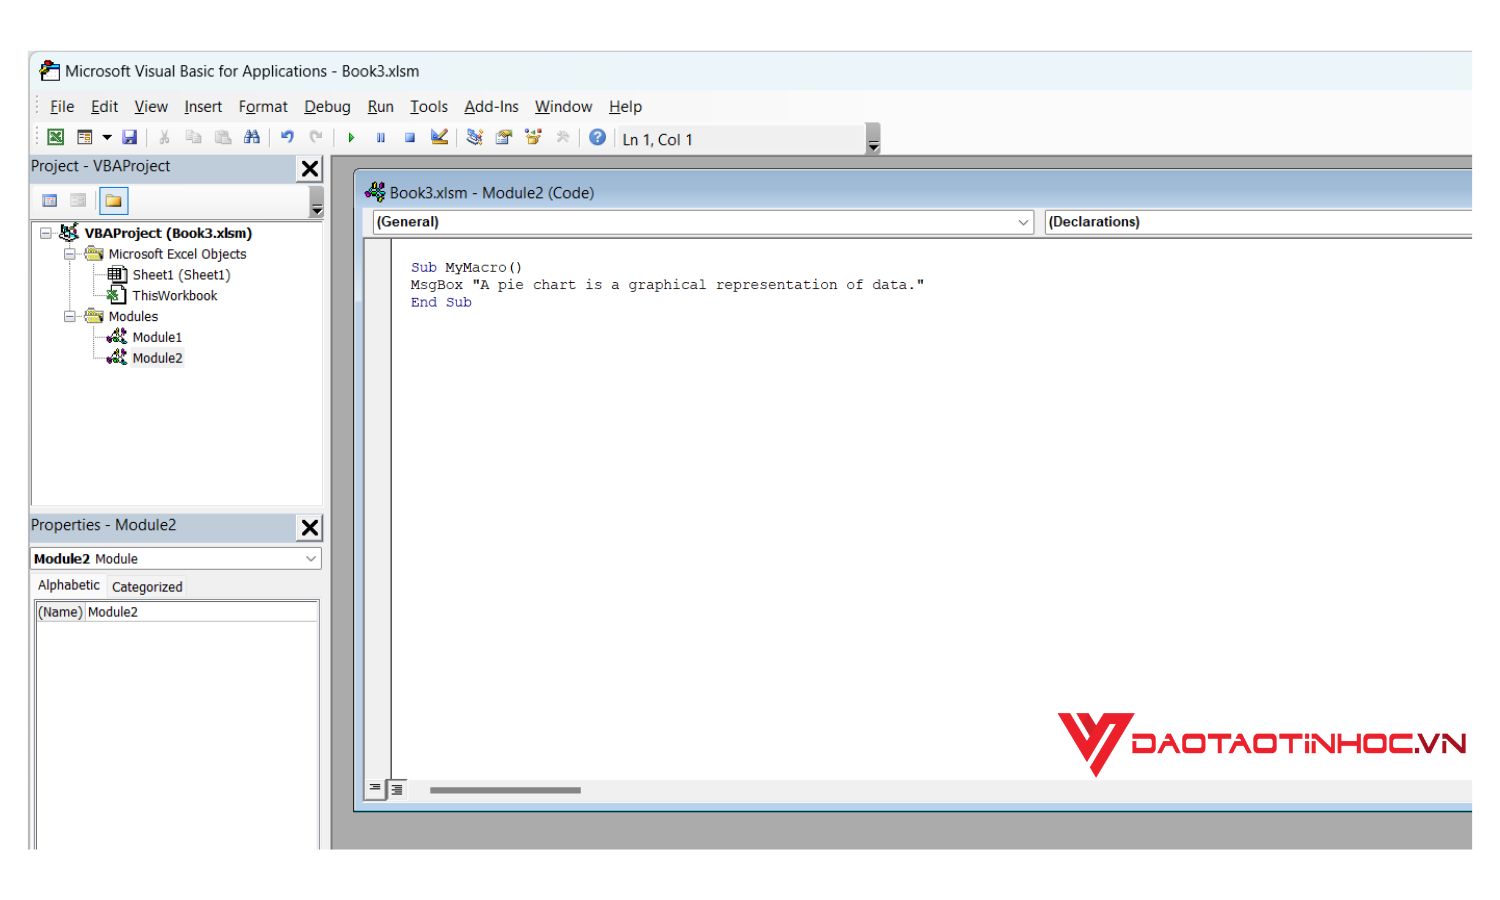The width and height of the screenshot is (1500, 900).
Task: Open the Add-Ins menu
Action: [x=491, y=106]
